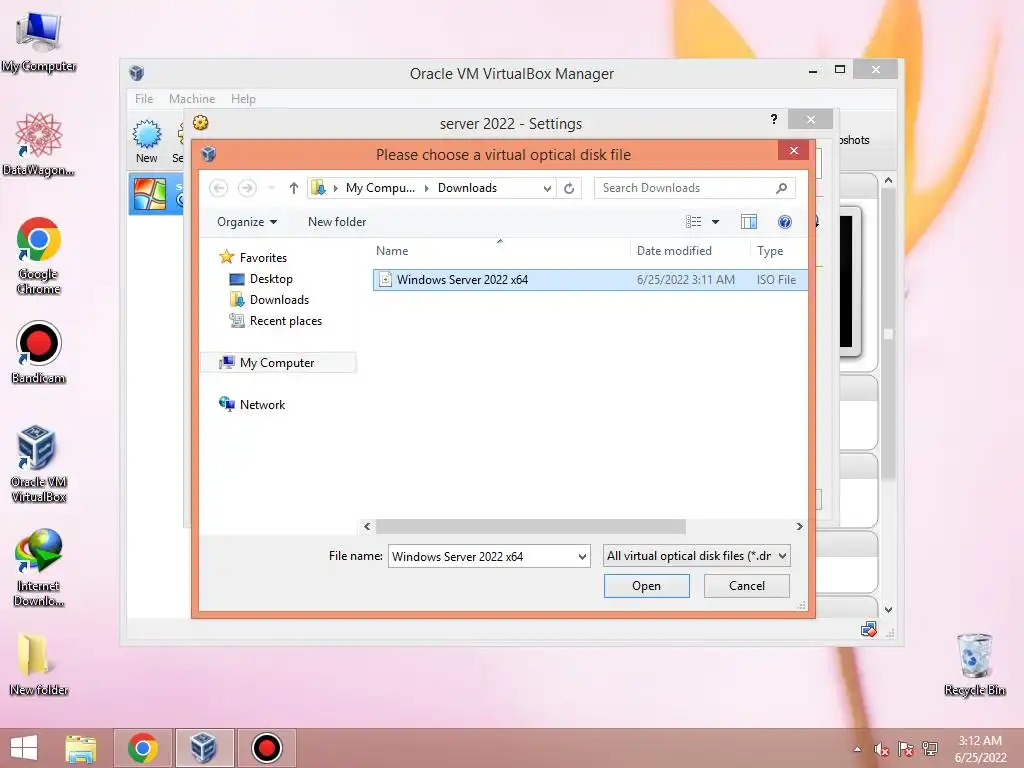Show hidden tray icons arrow

pyautogui.click(x=857, y=750)
